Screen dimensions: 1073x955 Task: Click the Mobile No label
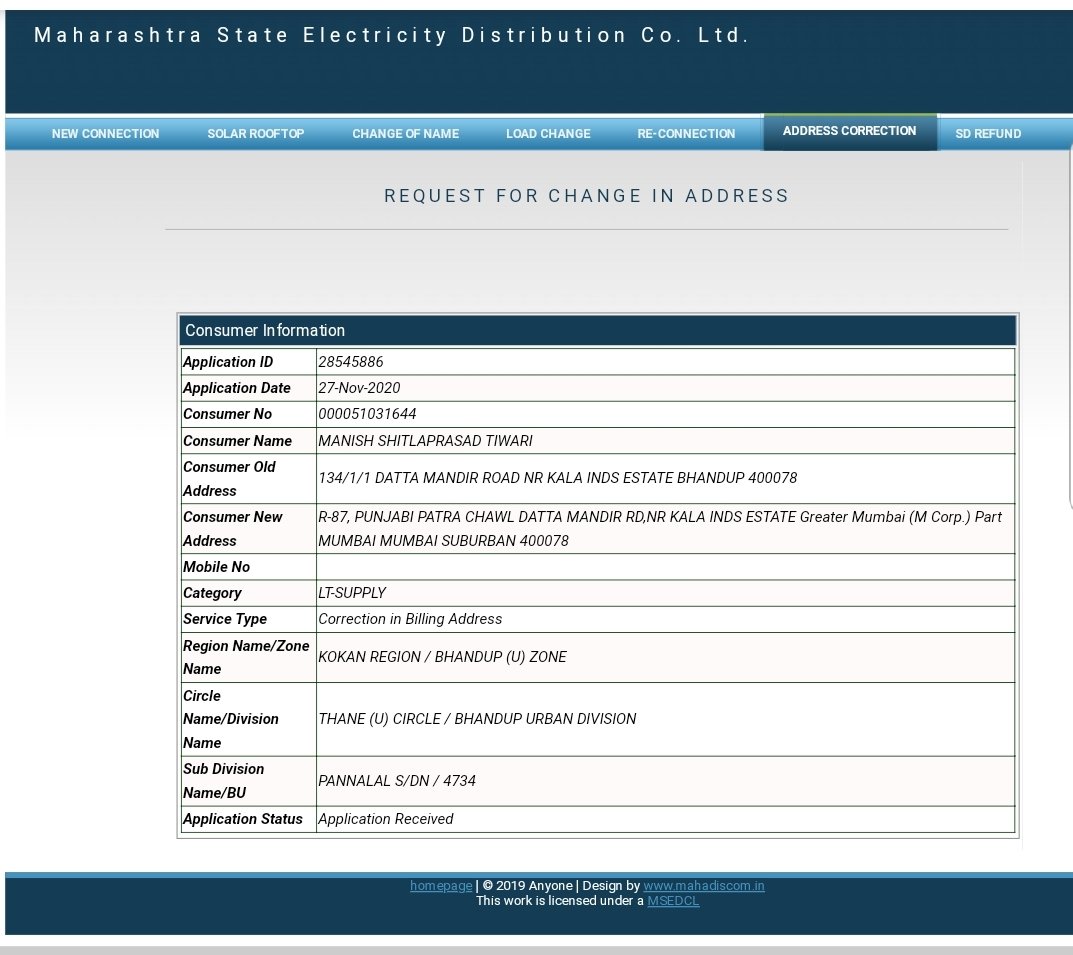tap(216, 566)
